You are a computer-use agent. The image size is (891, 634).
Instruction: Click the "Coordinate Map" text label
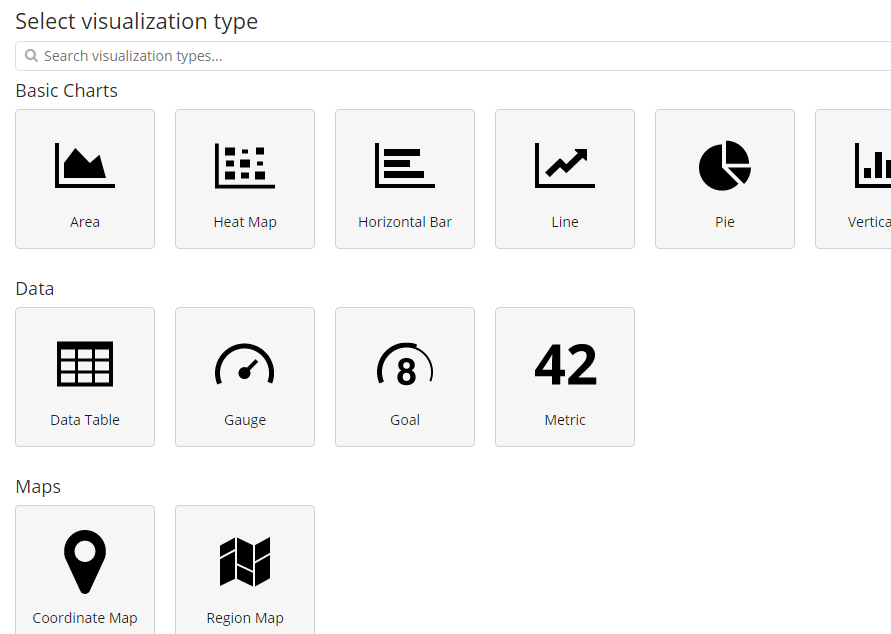(85, 618)
